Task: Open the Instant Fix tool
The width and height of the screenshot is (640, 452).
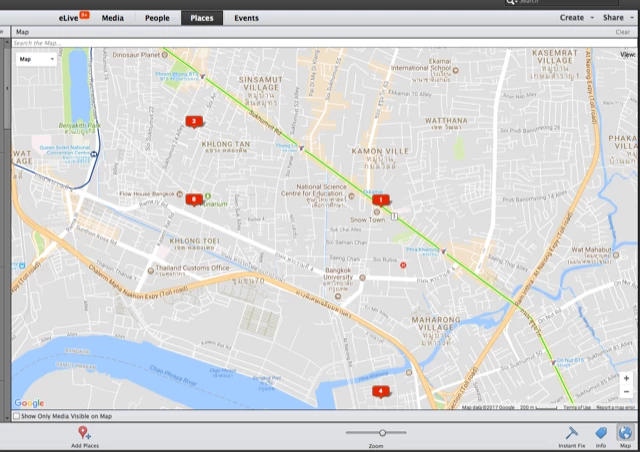Action: coord(572,433)
